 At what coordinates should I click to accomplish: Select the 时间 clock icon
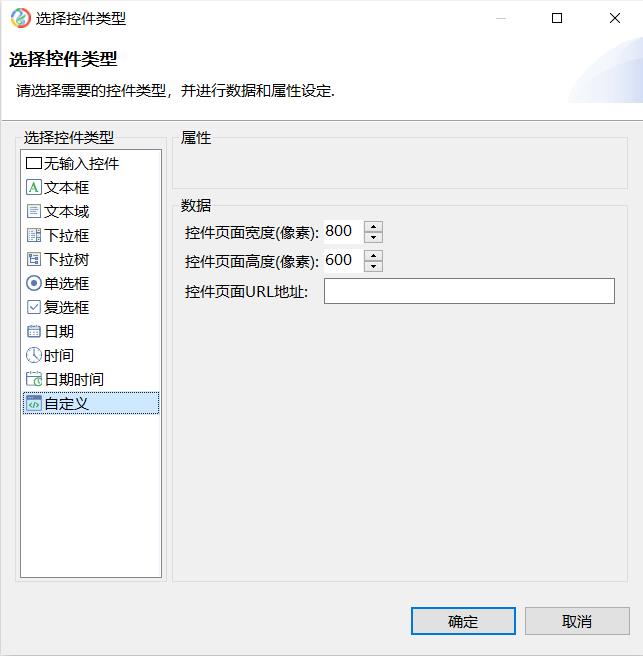[33, 355]
